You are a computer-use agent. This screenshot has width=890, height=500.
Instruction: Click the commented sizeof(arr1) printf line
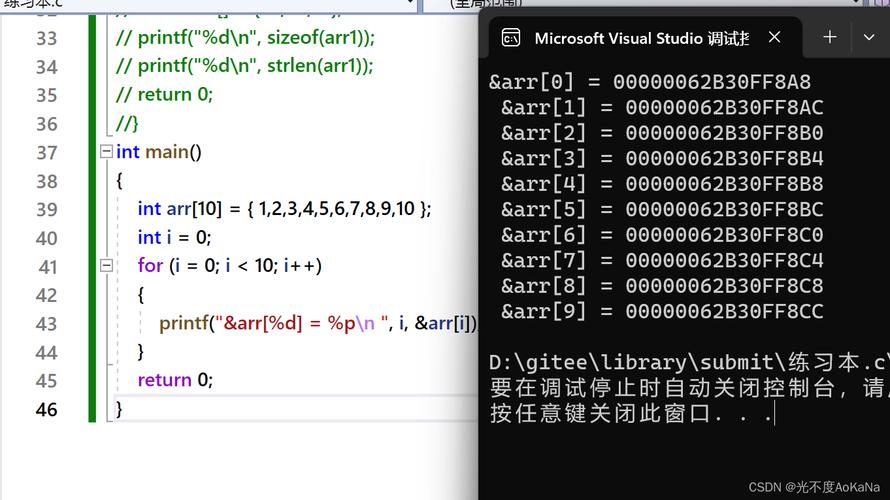(245, 37)
